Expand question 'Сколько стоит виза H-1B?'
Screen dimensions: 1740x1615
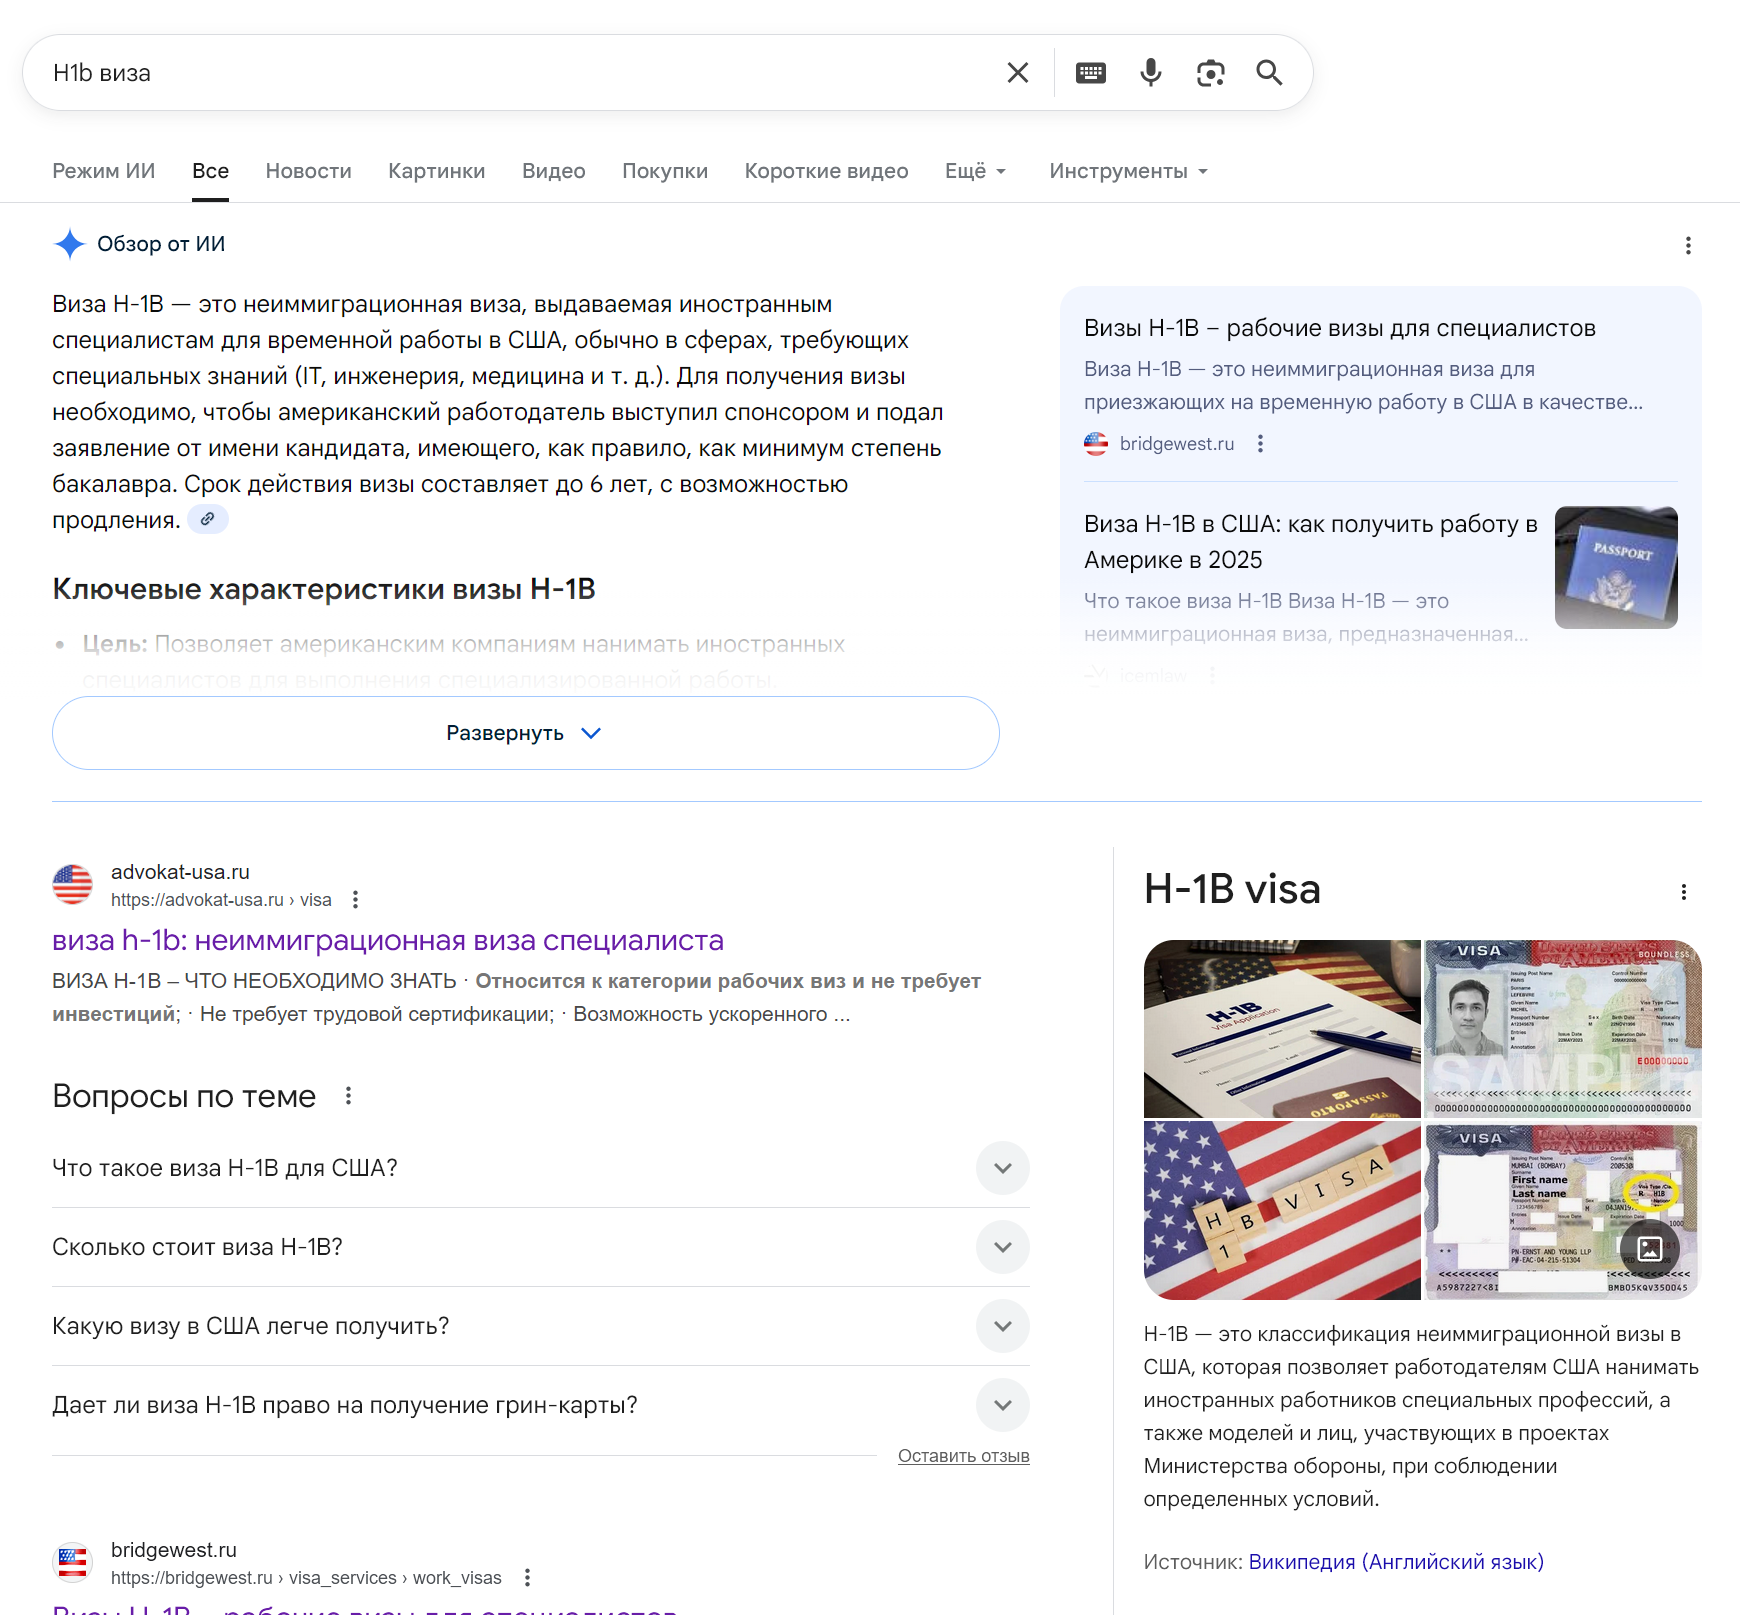pos(541,1247)
